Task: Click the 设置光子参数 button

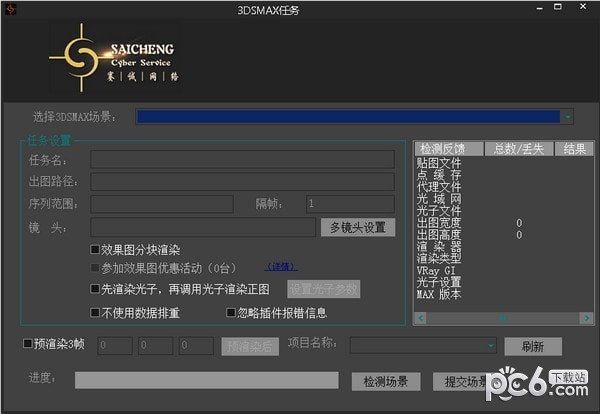Action: point(324,289)
